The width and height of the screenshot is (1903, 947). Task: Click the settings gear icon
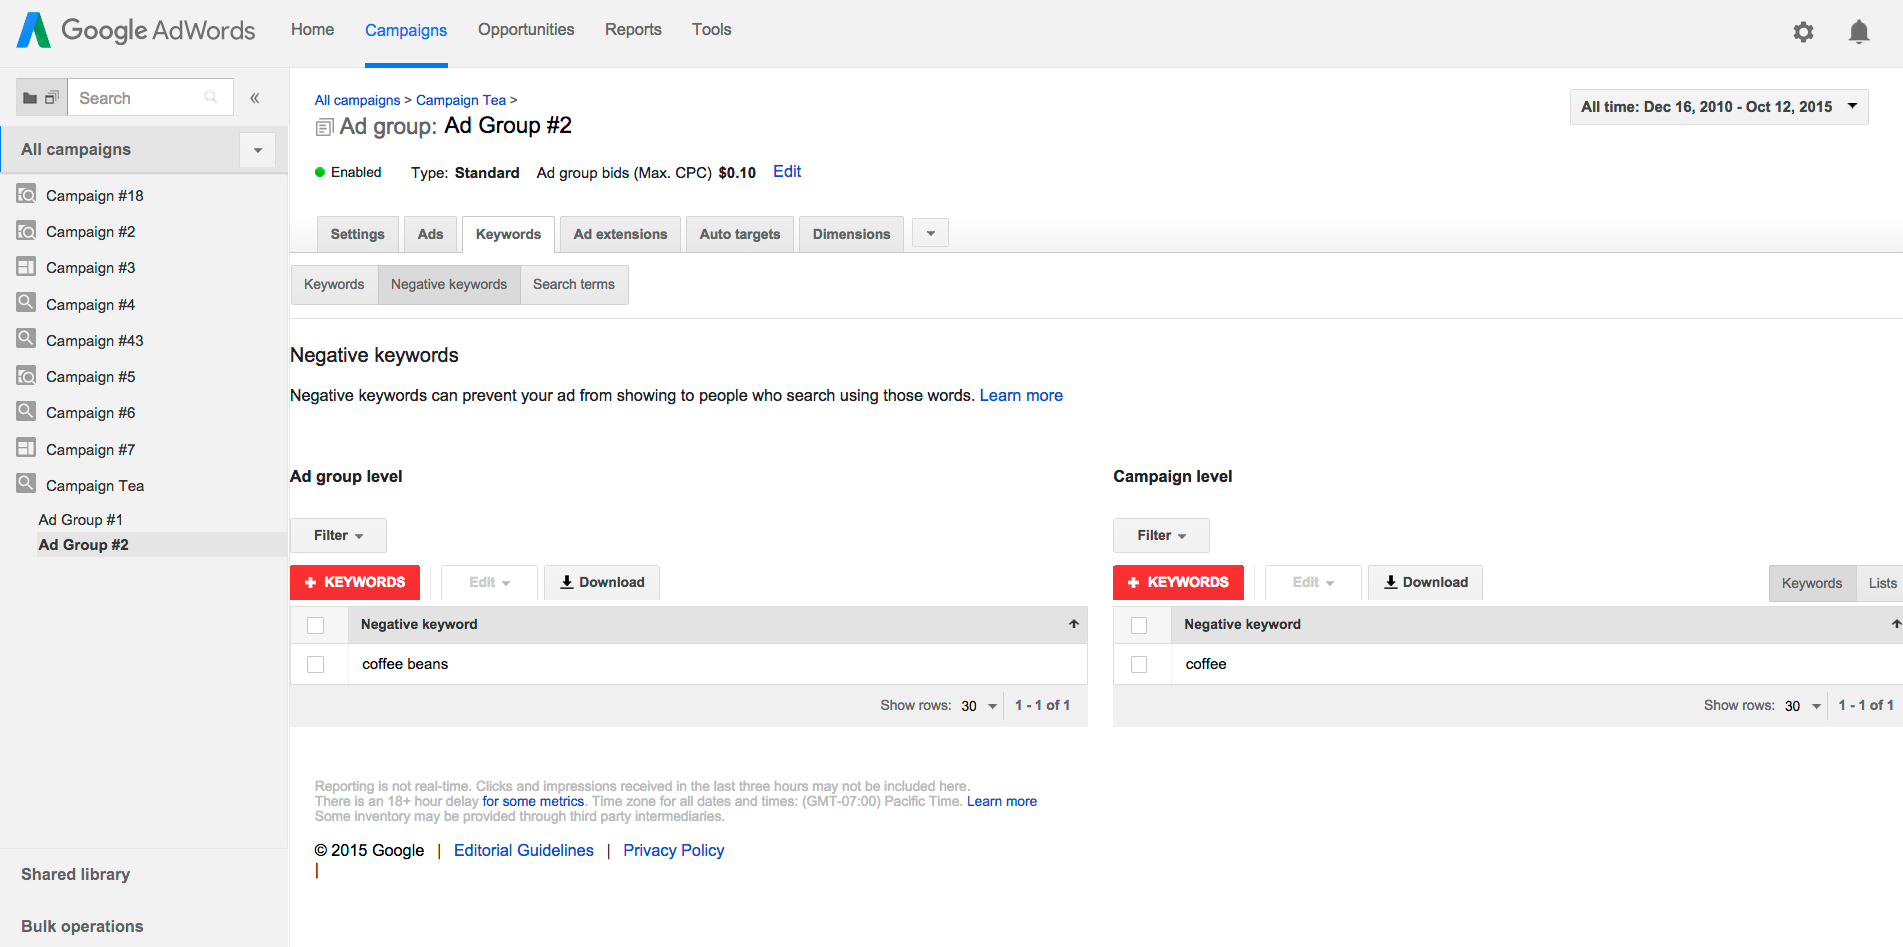point(1803,32)
